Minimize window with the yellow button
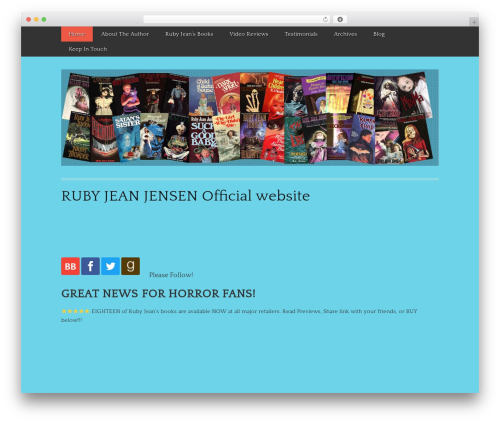The height and width of the screenshot is (423, 500). click(x=36, y=19)
